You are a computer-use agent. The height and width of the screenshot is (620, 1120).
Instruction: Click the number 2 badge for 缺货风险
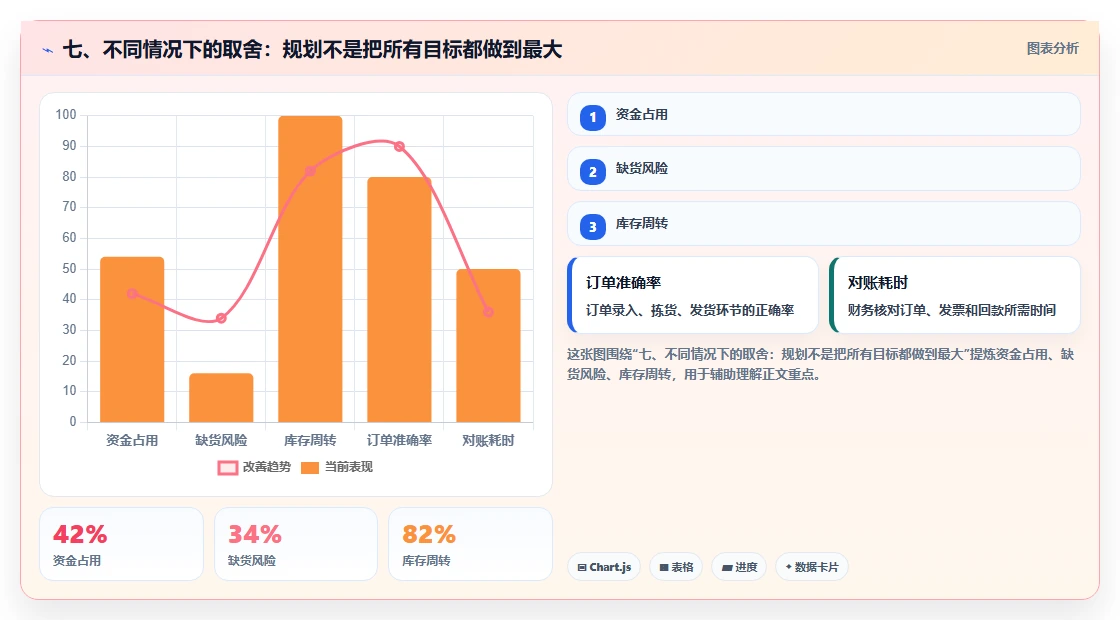(x=592, y=171)
